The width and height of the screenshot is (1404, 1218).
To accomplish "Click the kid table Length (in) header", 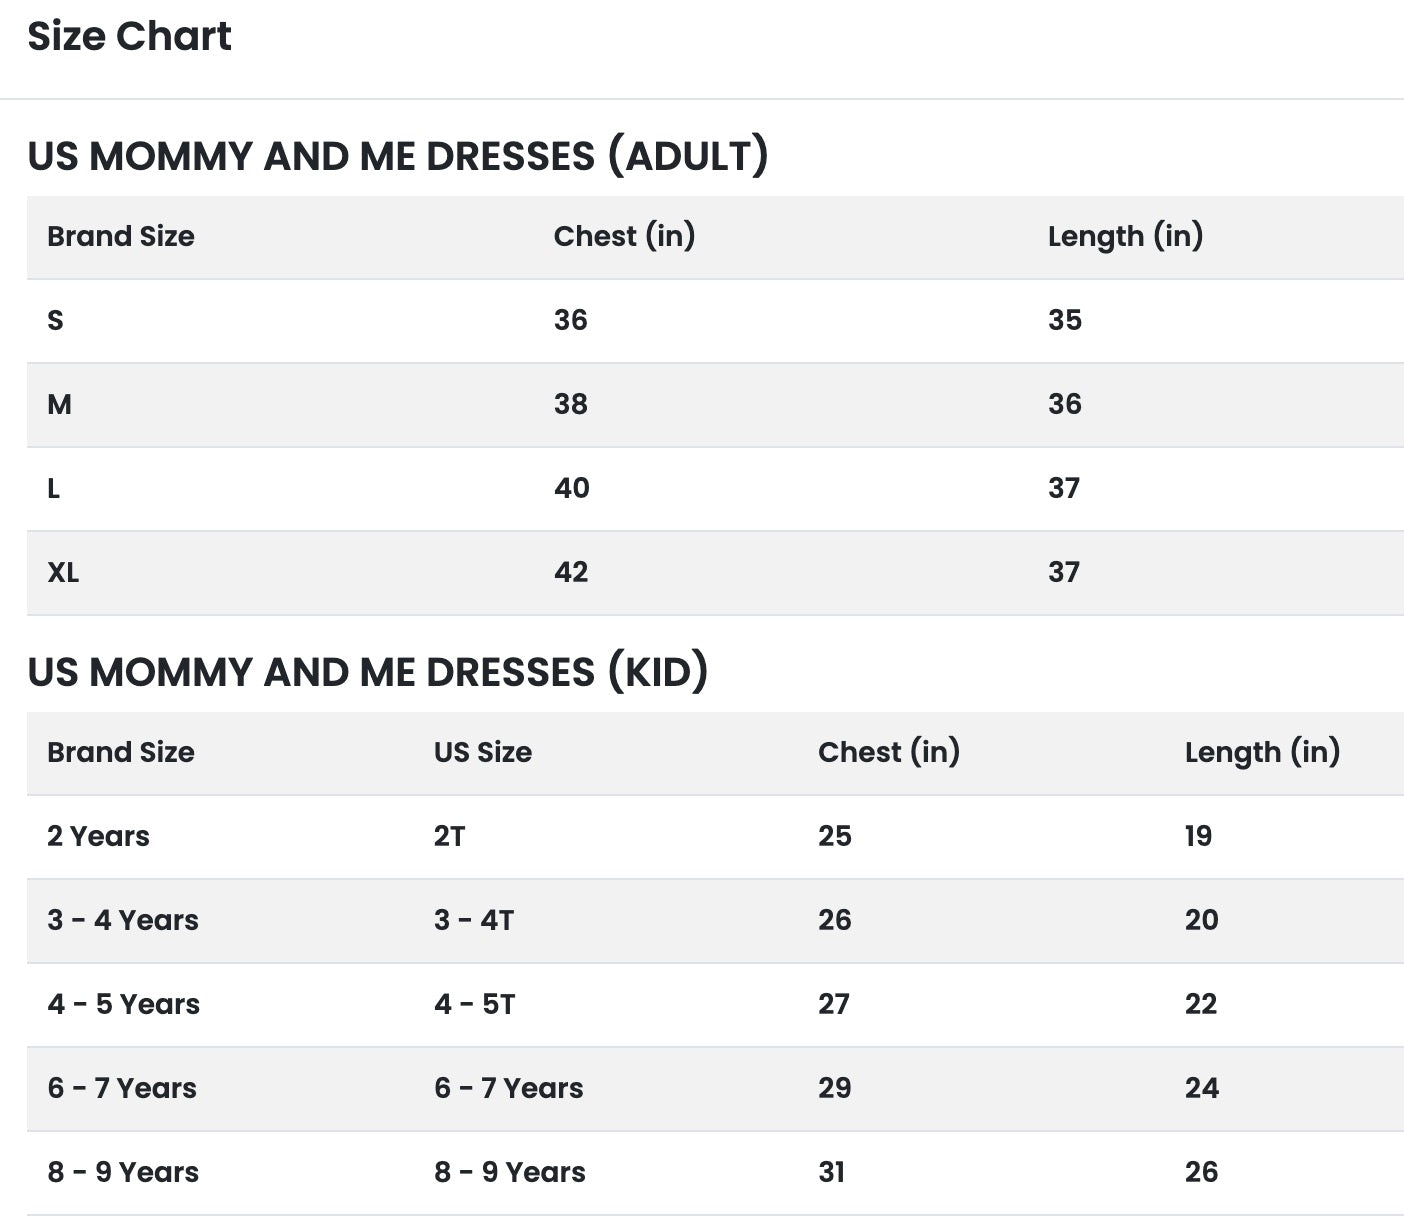I will (x=1262, y=752).
